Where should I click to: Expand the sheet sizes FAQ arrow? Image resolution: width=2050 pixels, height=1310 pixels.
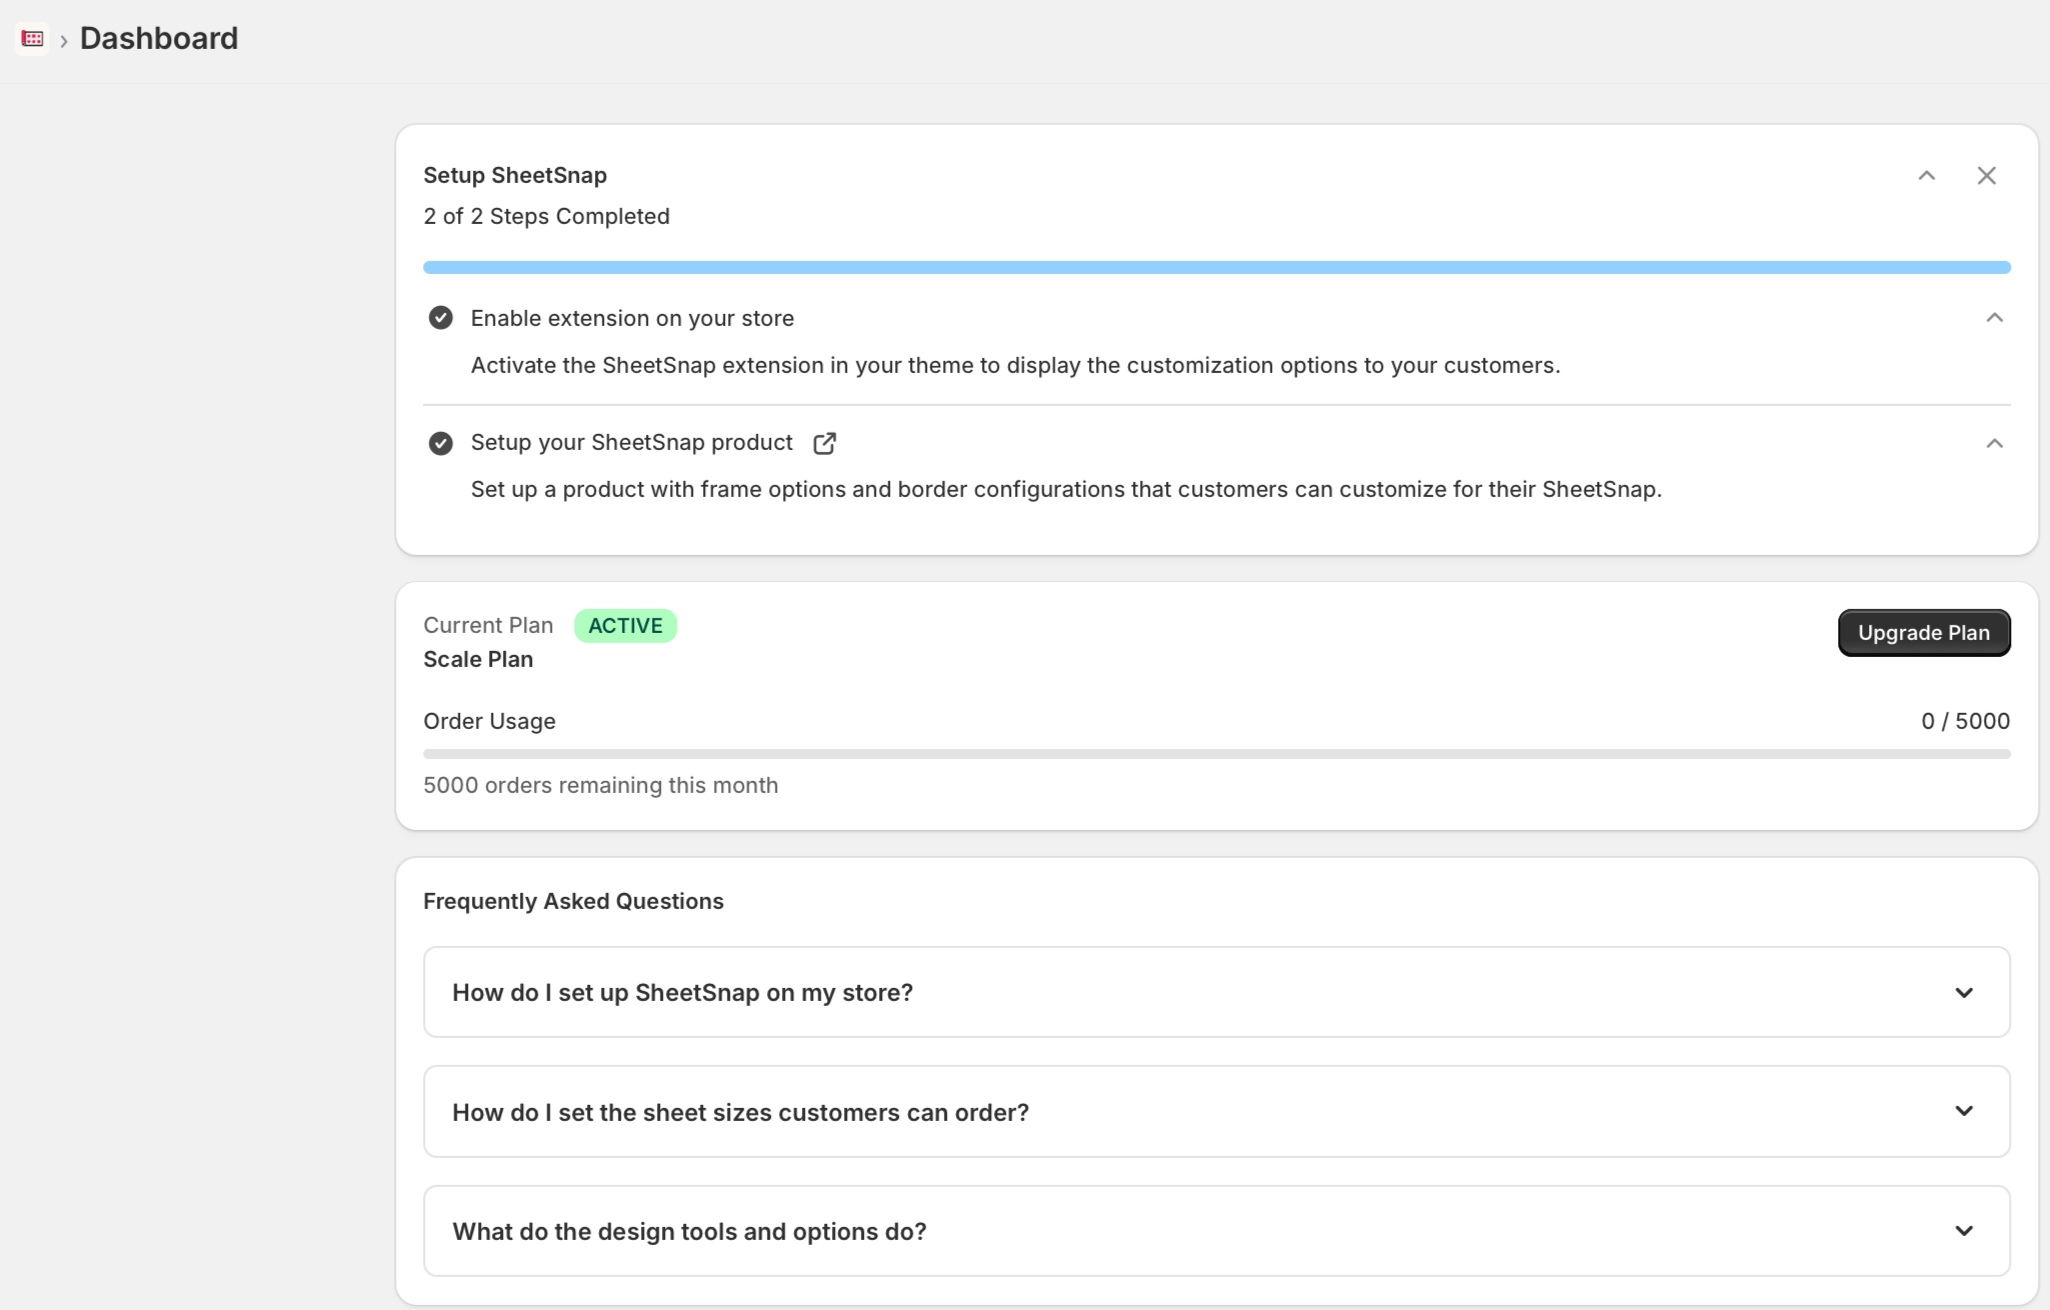[1964, 1111]
